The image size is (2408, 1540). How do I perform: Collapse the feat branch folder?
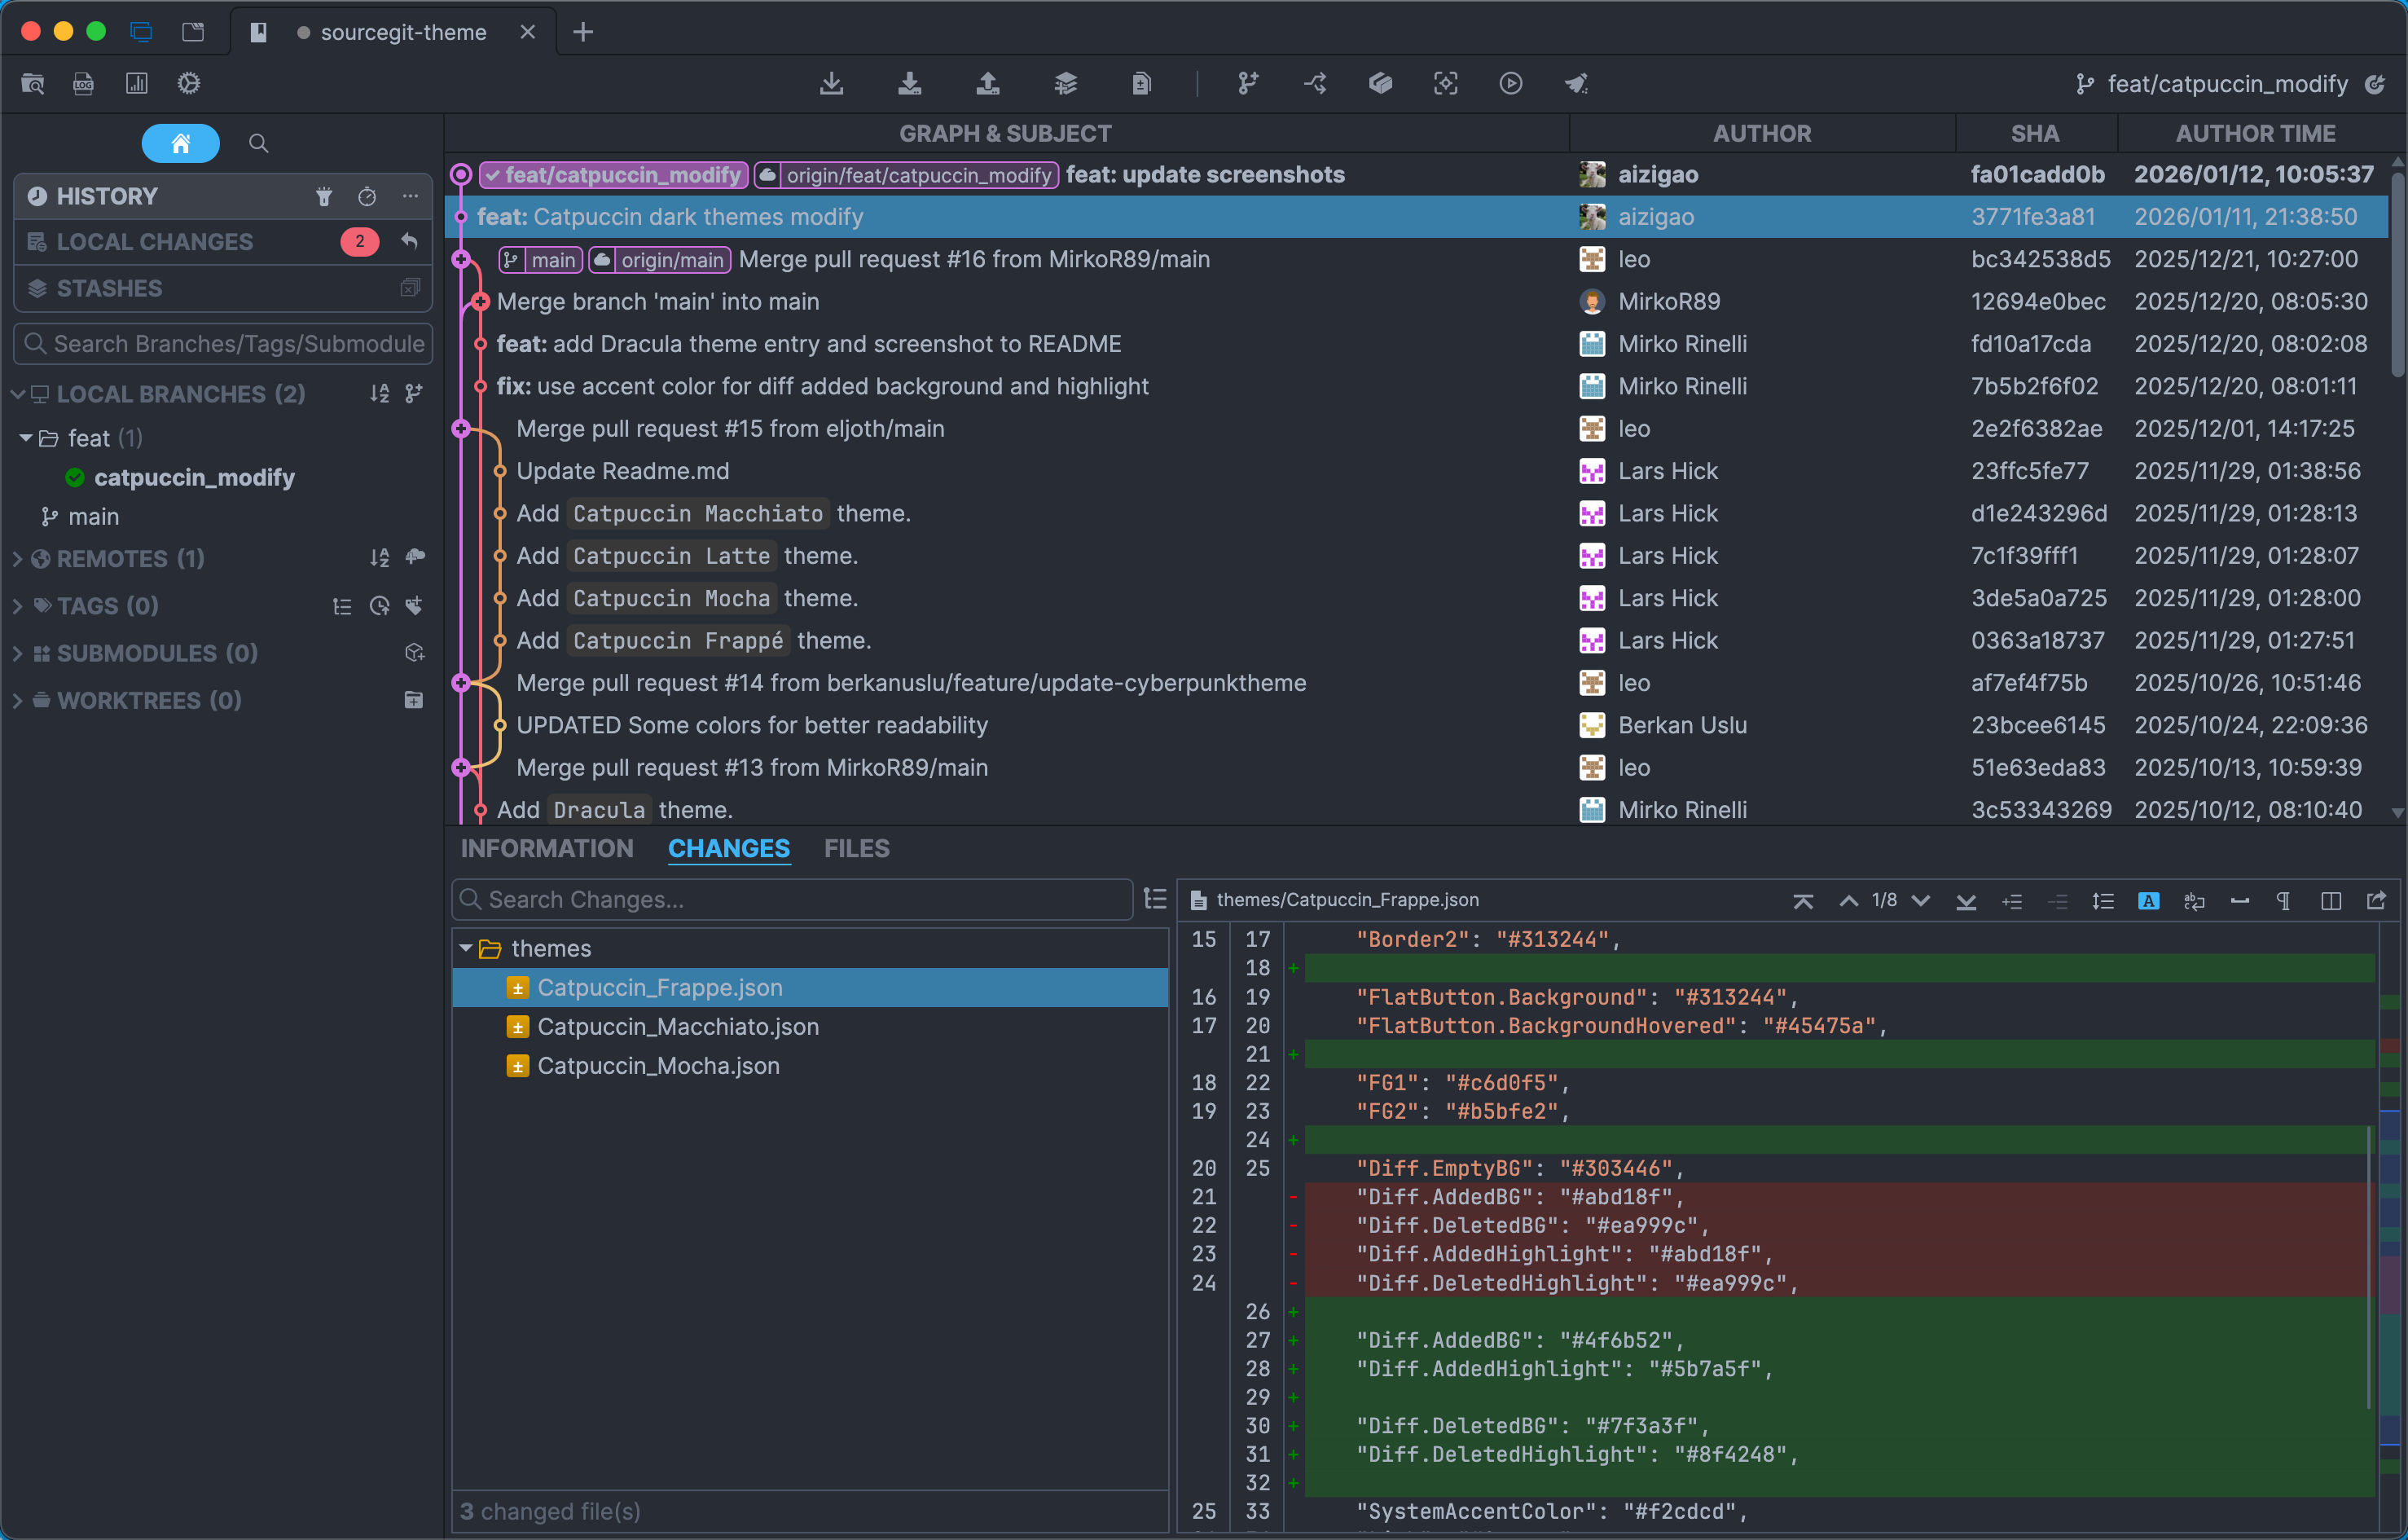coord(26,438)
